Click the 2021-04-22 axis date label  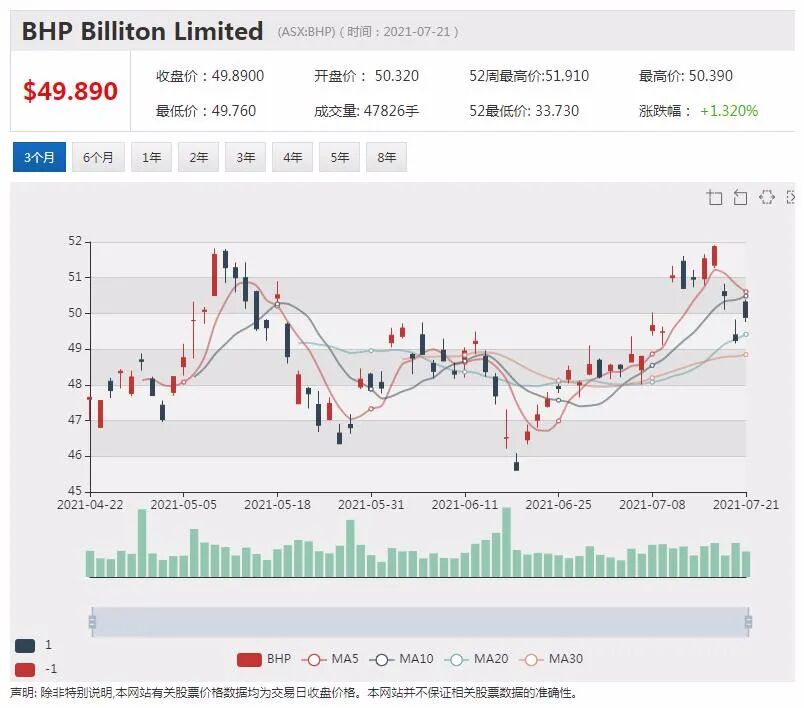90,504
